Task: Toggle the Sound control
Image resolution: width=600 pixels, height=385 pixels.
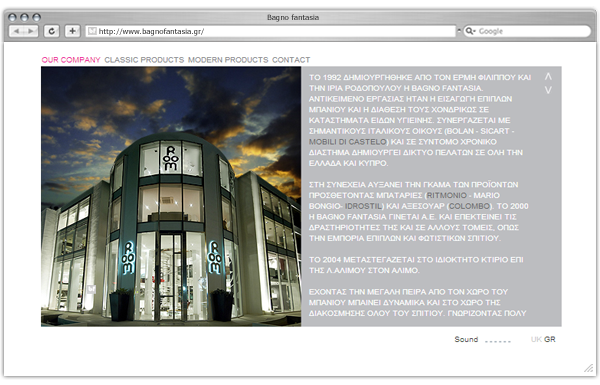Action: (x=466, y=339)
